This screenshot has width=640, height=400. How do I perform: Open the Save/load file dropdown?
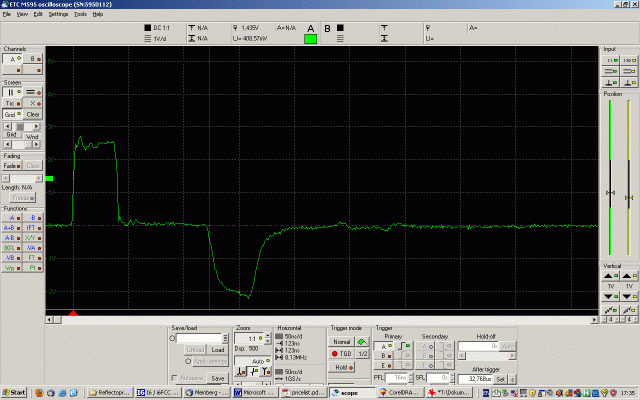coord(224,338)
